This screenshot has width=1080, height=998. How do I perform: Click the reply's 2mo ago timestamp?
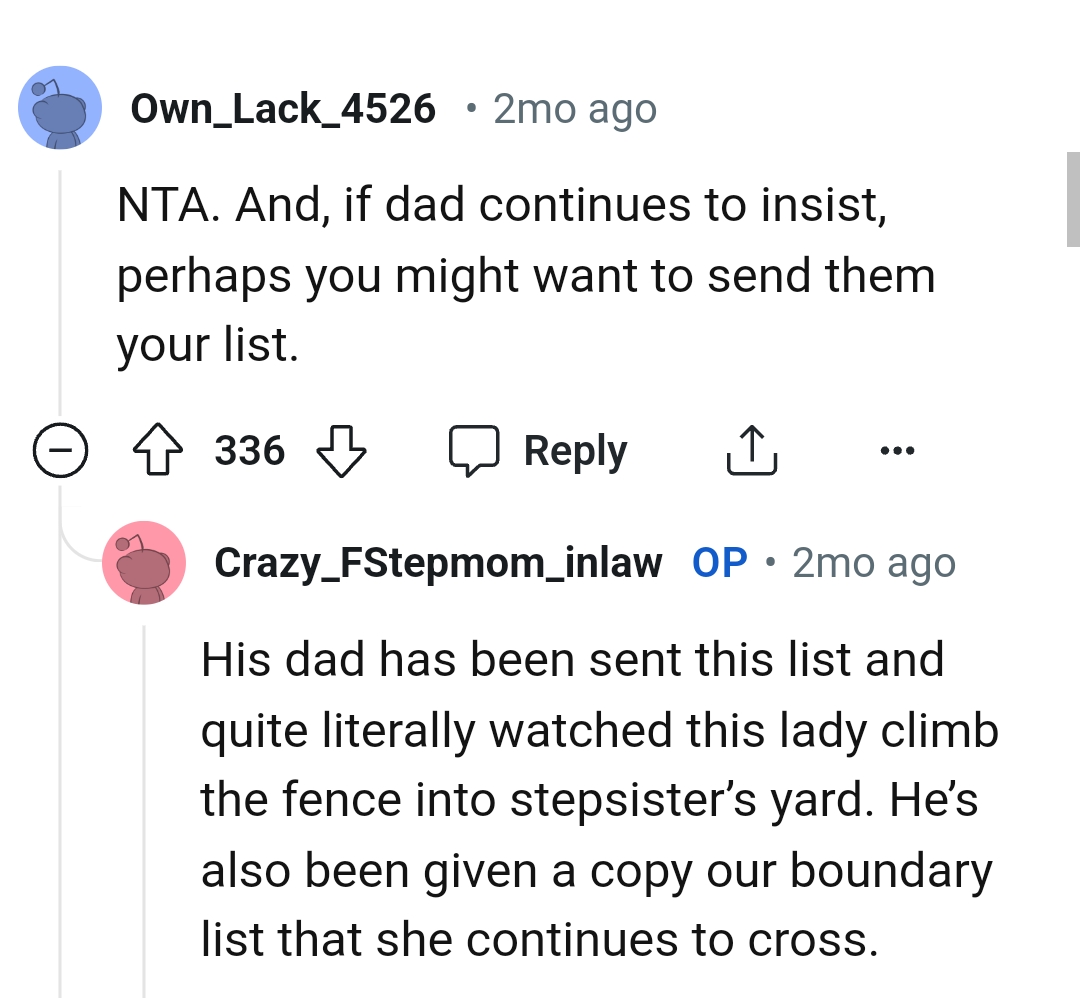click(x=873, y=562)
